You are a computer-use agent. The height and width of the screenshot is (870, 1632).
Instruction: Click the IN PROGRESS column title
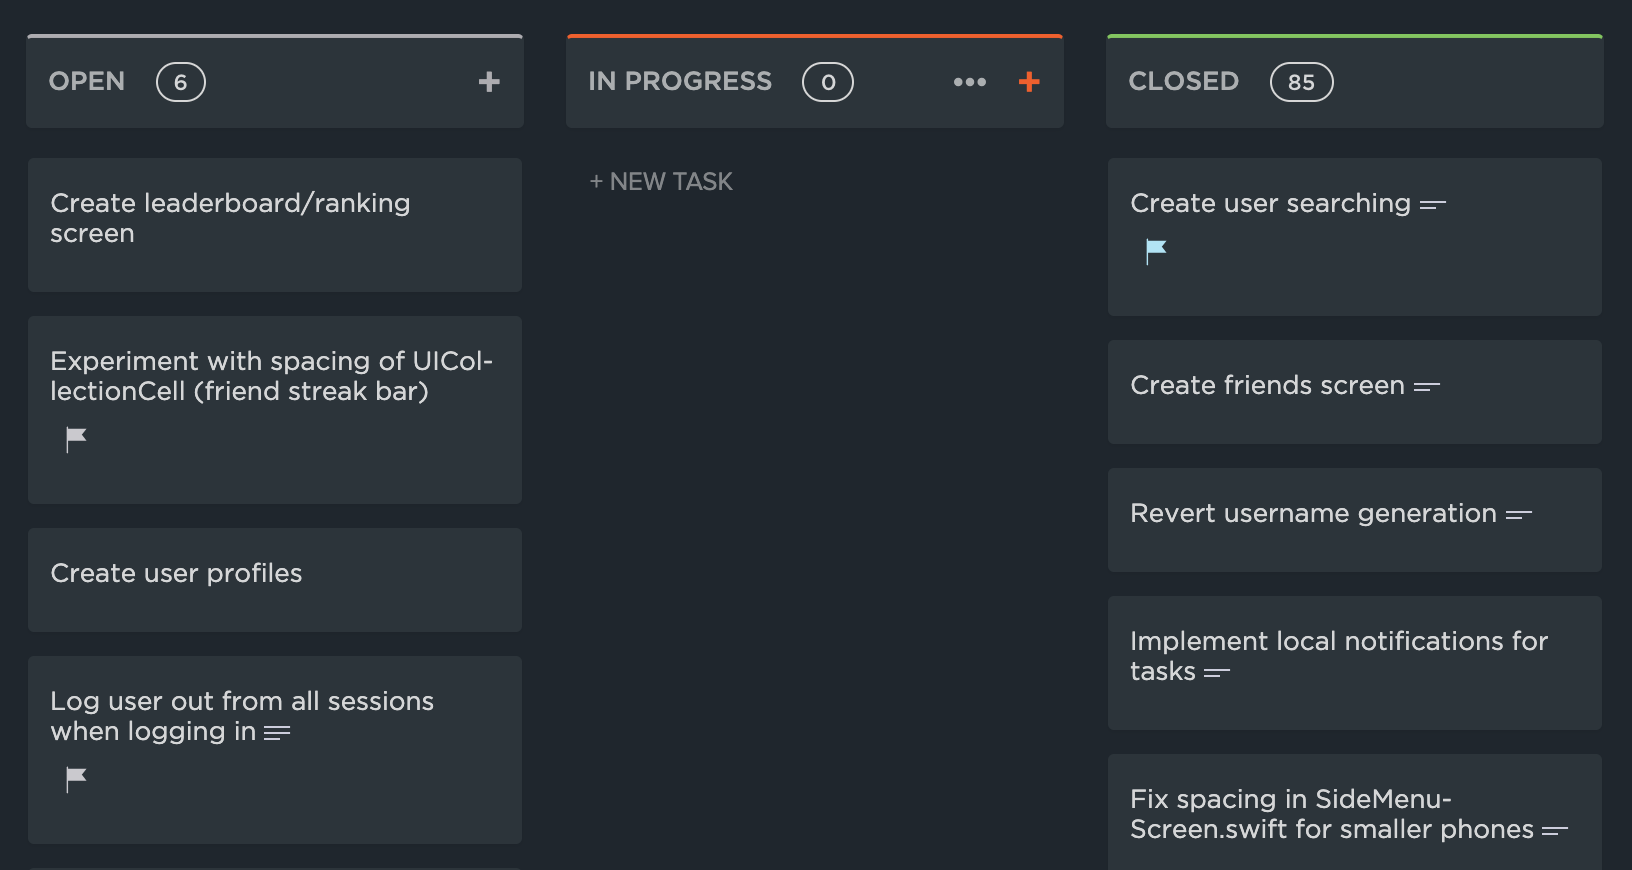click(x=680, y=82)
